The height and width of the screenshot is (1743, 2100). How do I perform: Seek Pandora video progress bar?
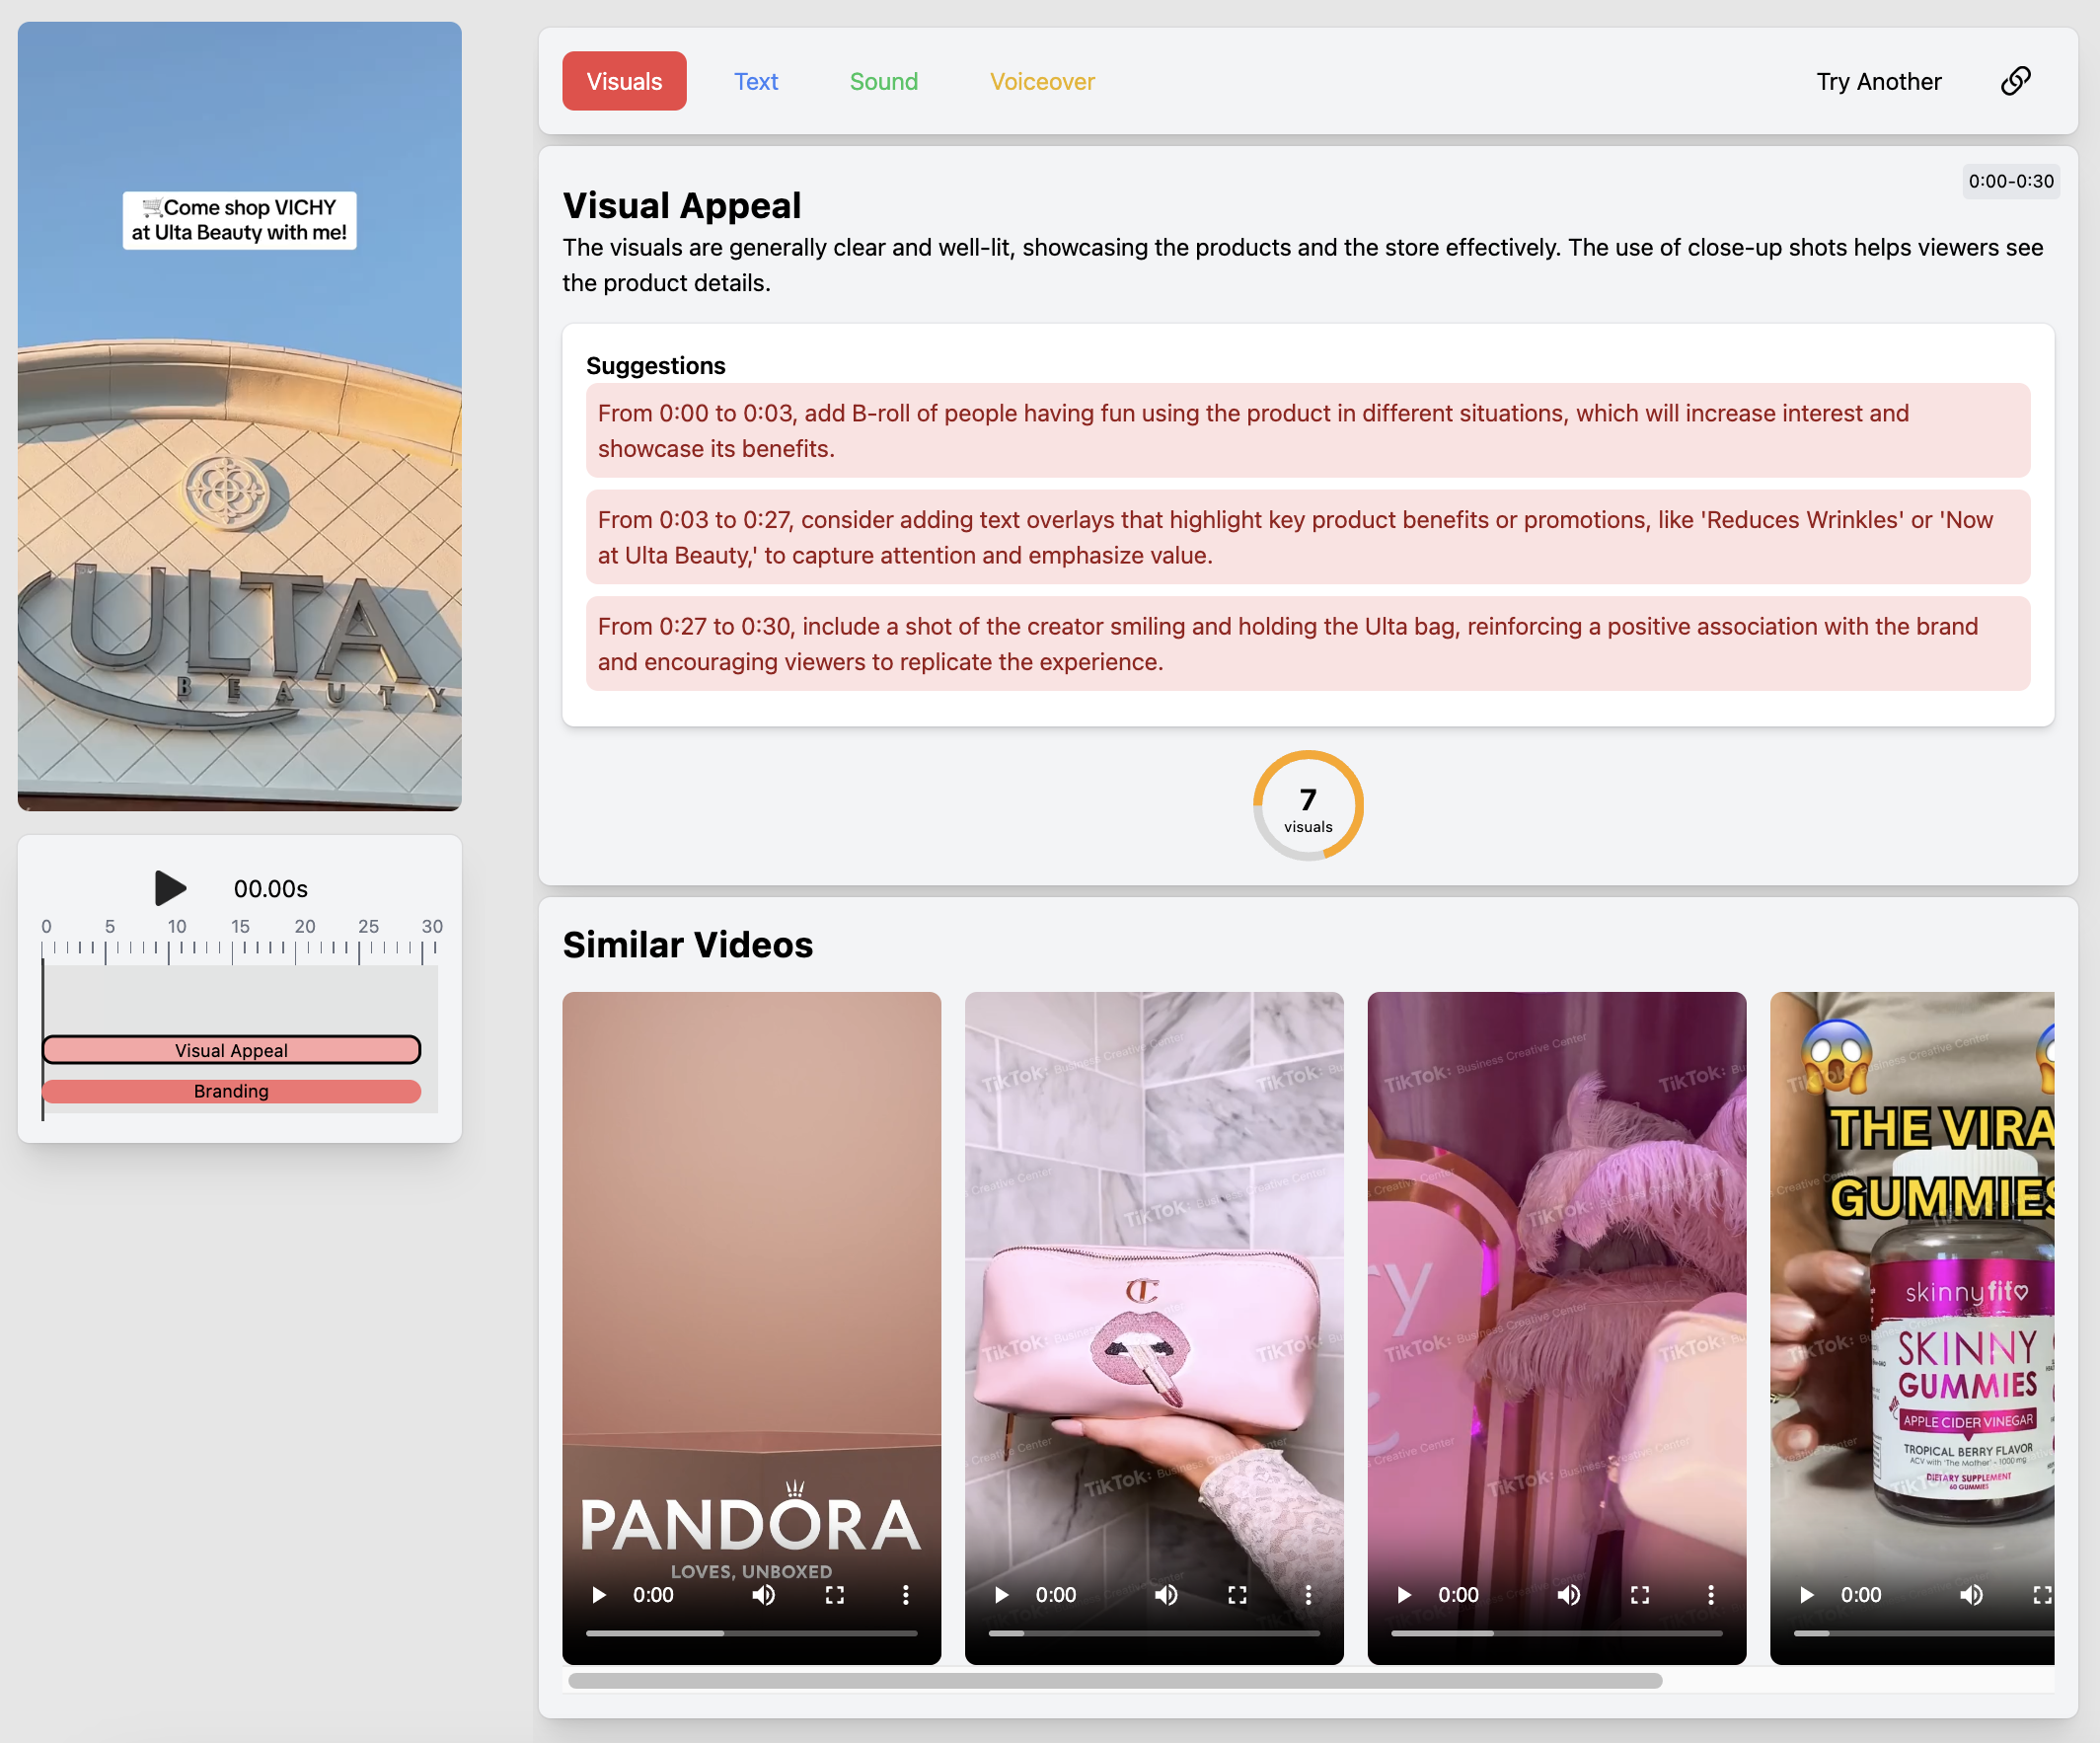click(x=752, y=1634)
